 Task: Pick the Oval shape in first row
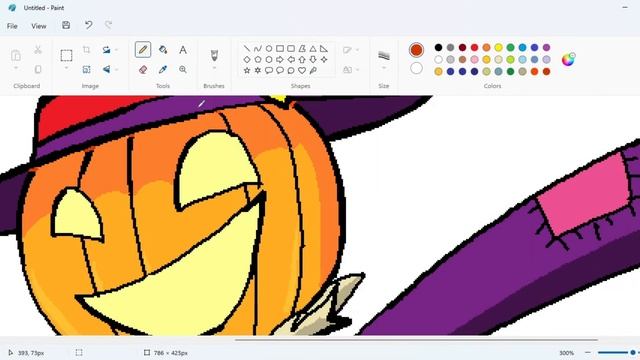269,49
